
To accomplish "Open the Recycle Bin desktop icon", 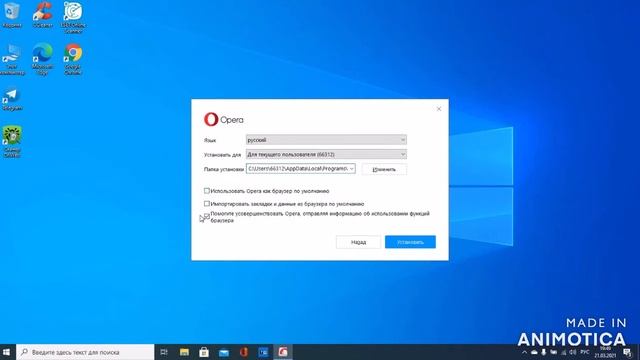I will point(12,14).
